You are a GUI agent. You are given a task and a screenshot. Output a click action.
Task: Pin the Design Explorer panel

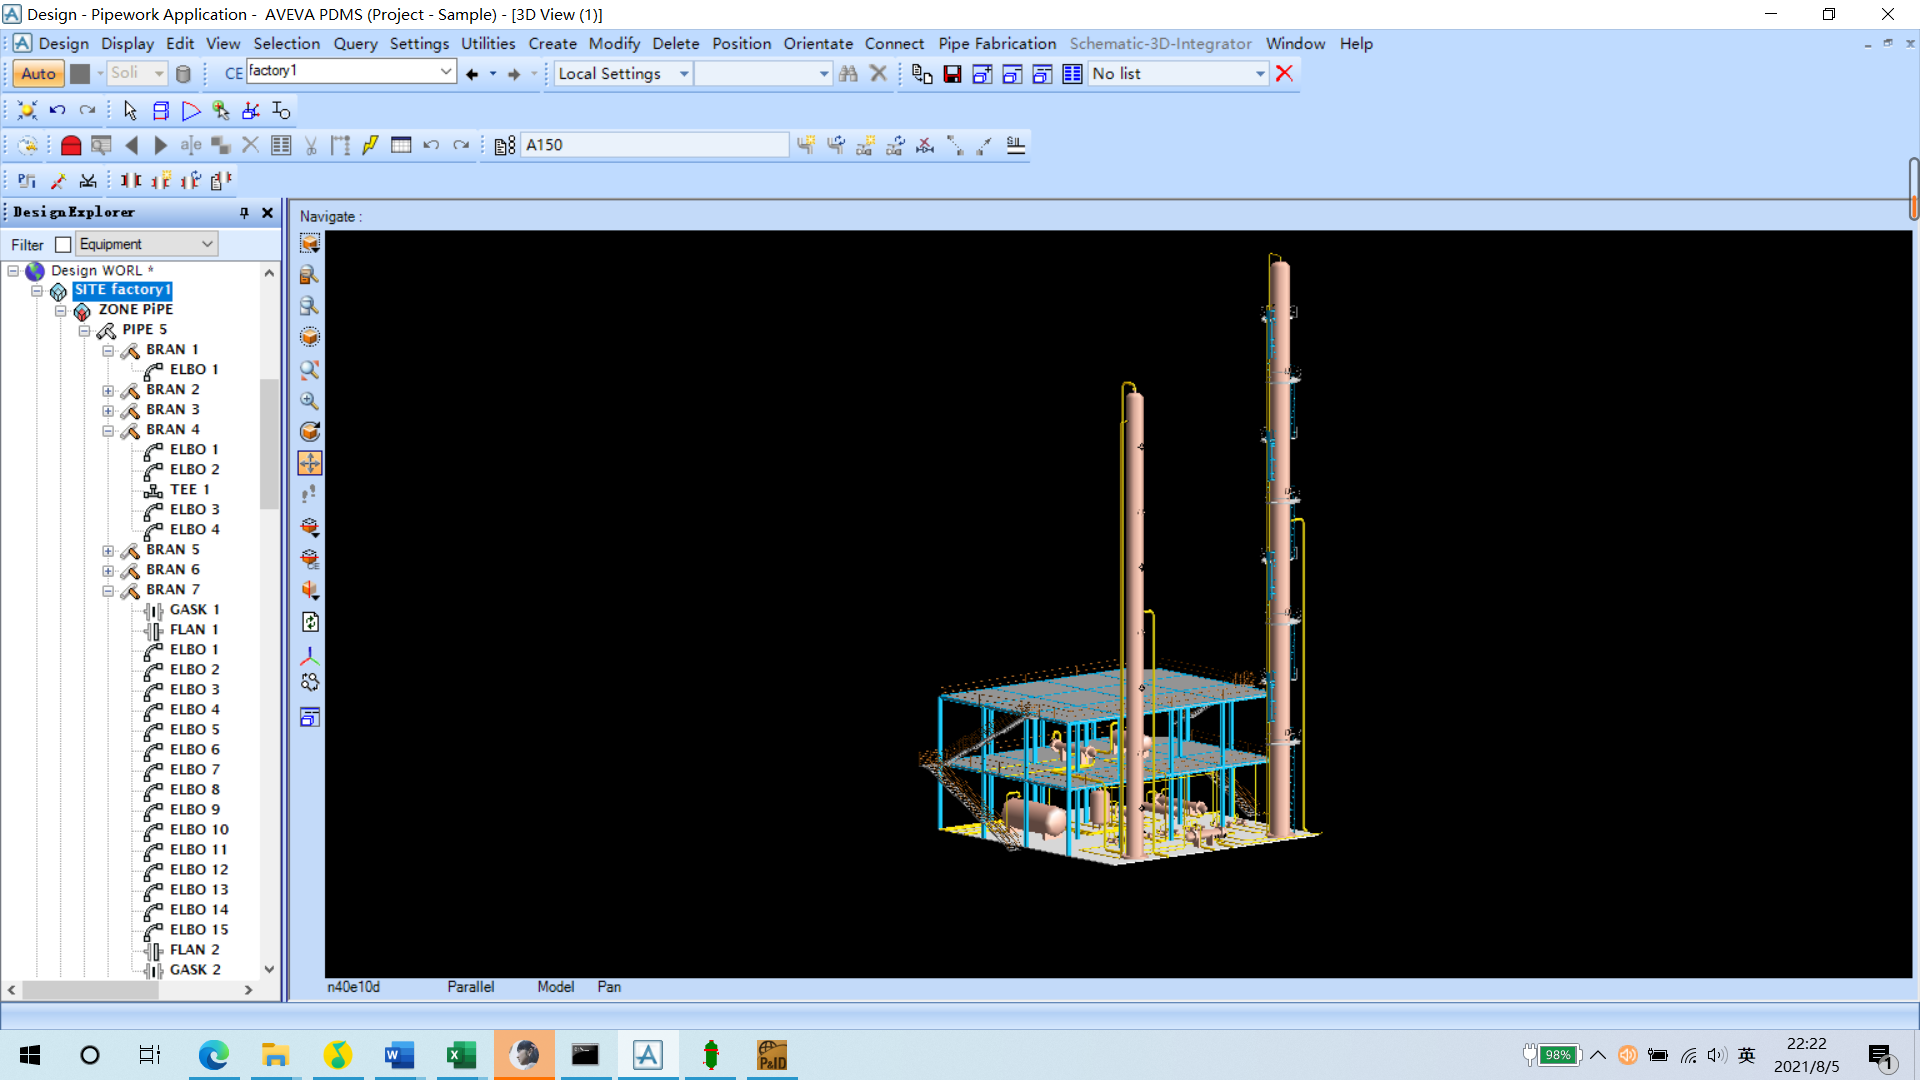click(x=244, y=213)
